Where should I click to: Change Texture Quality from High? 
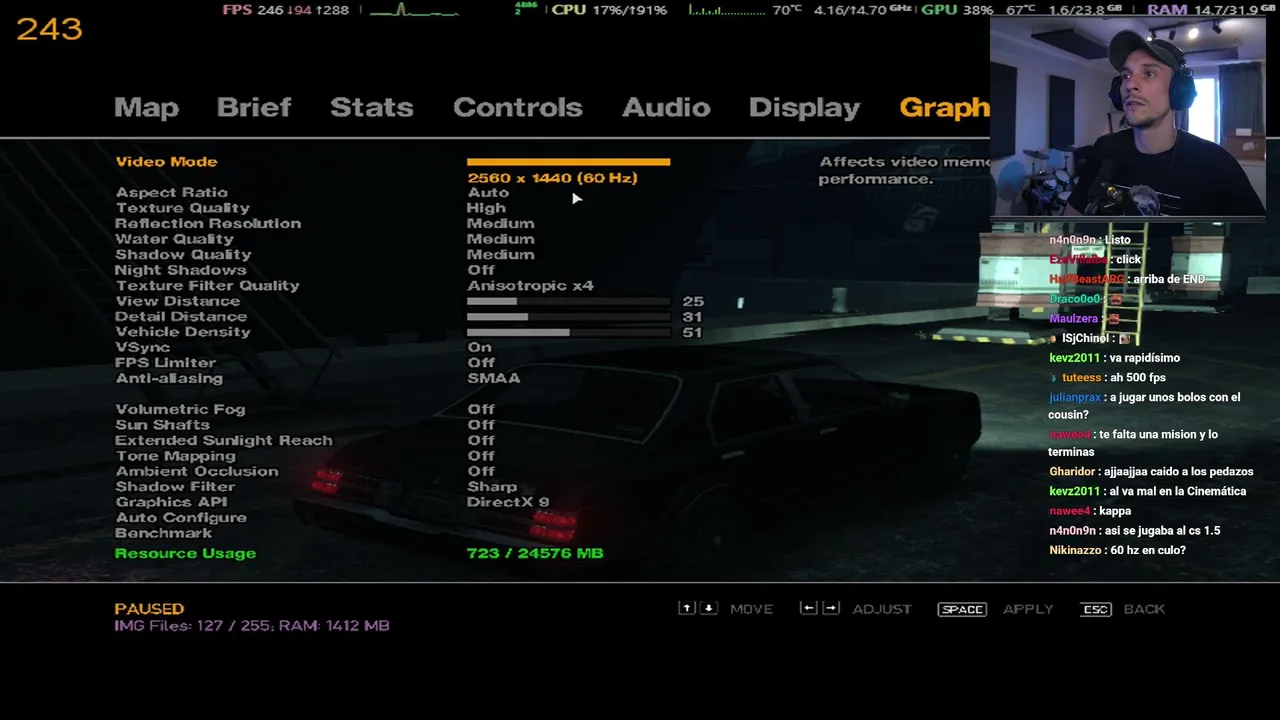click(x=486, y=208)
